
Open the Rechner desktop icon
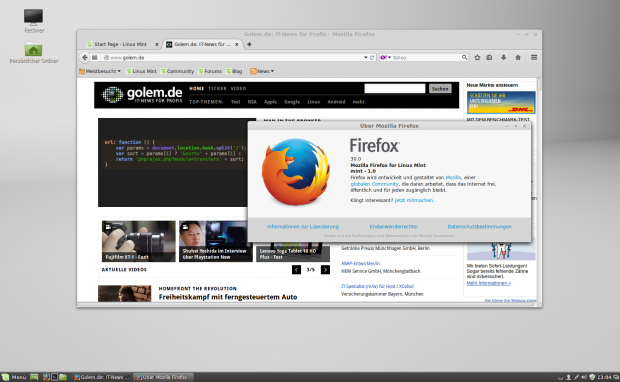[x=34, y=21]
